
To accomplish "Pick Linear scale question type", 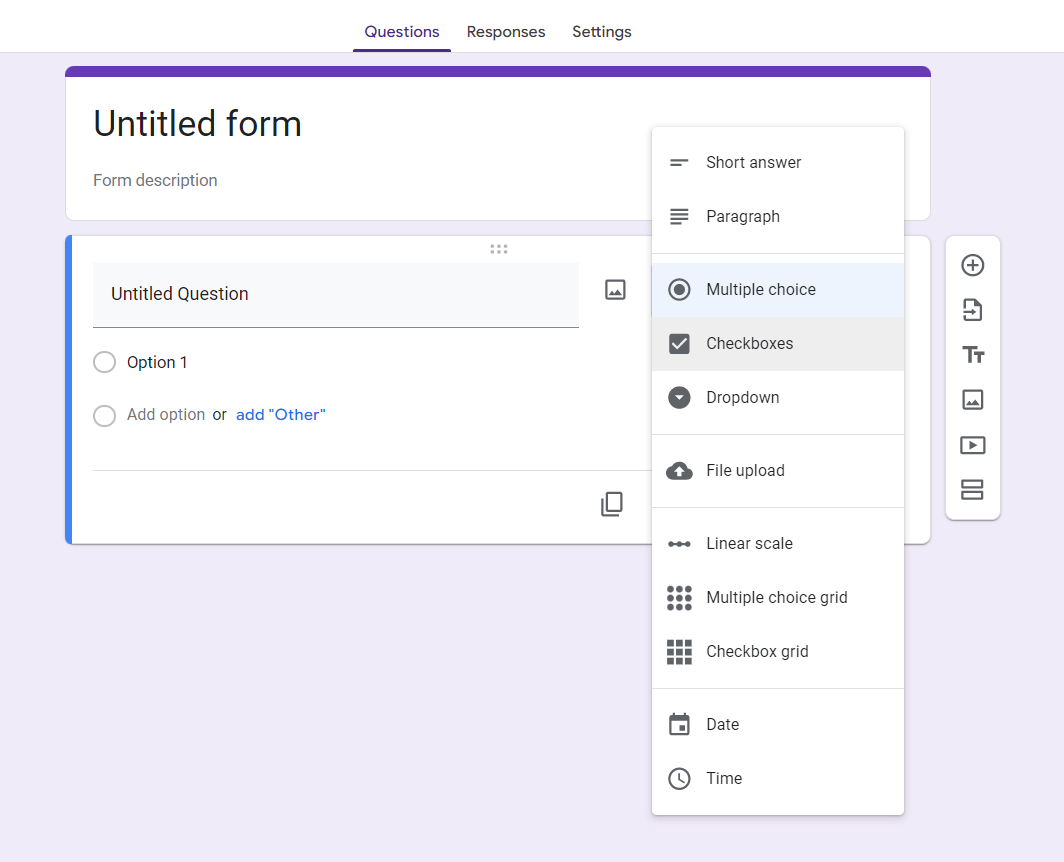I will click(x=749, y=544).
